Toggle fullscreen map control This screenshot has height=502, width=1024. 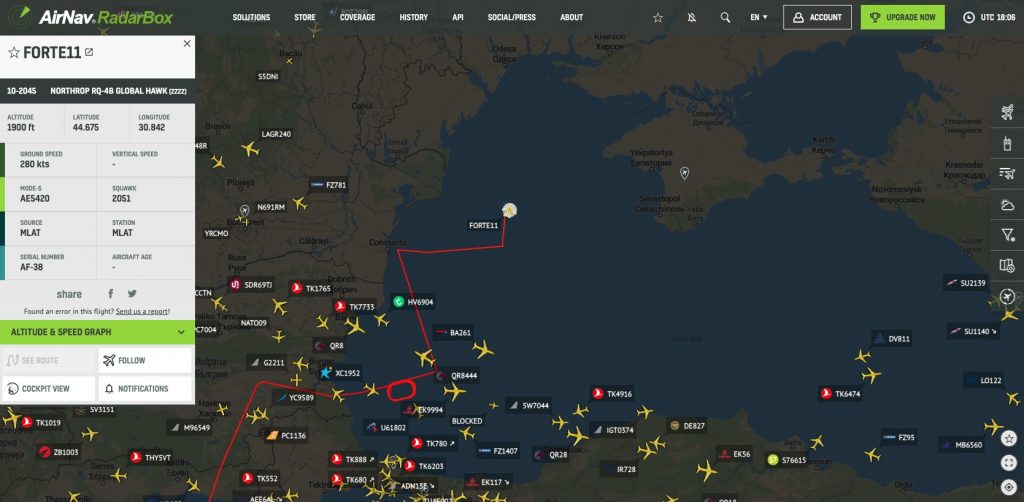click(1010, 462)
